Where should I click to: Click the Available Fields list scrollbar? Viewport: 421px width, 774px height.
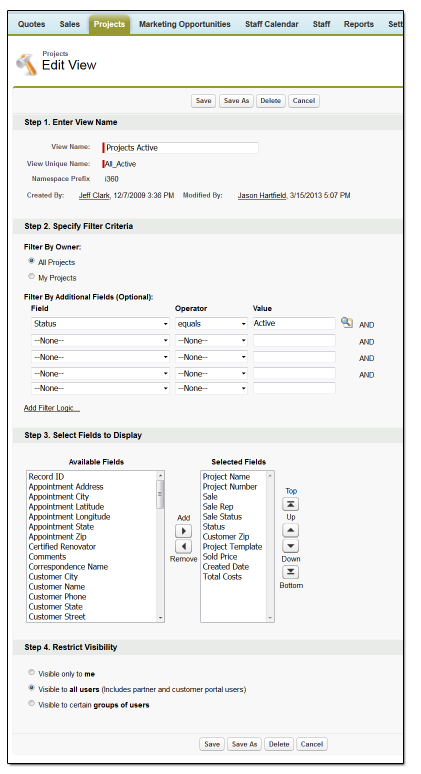pos(160,546)
